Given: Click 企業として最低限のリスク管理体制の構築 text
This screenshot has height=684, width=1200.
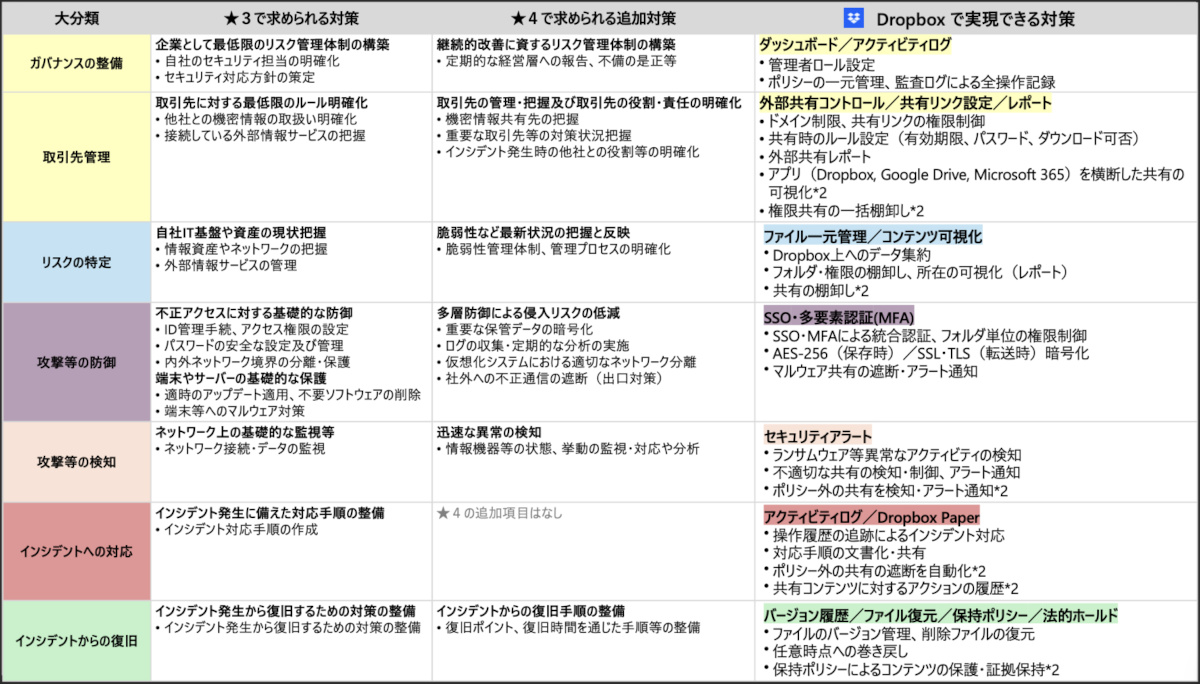Looking at the screenshot, I should pyautogui.click(x=272, y=45).
